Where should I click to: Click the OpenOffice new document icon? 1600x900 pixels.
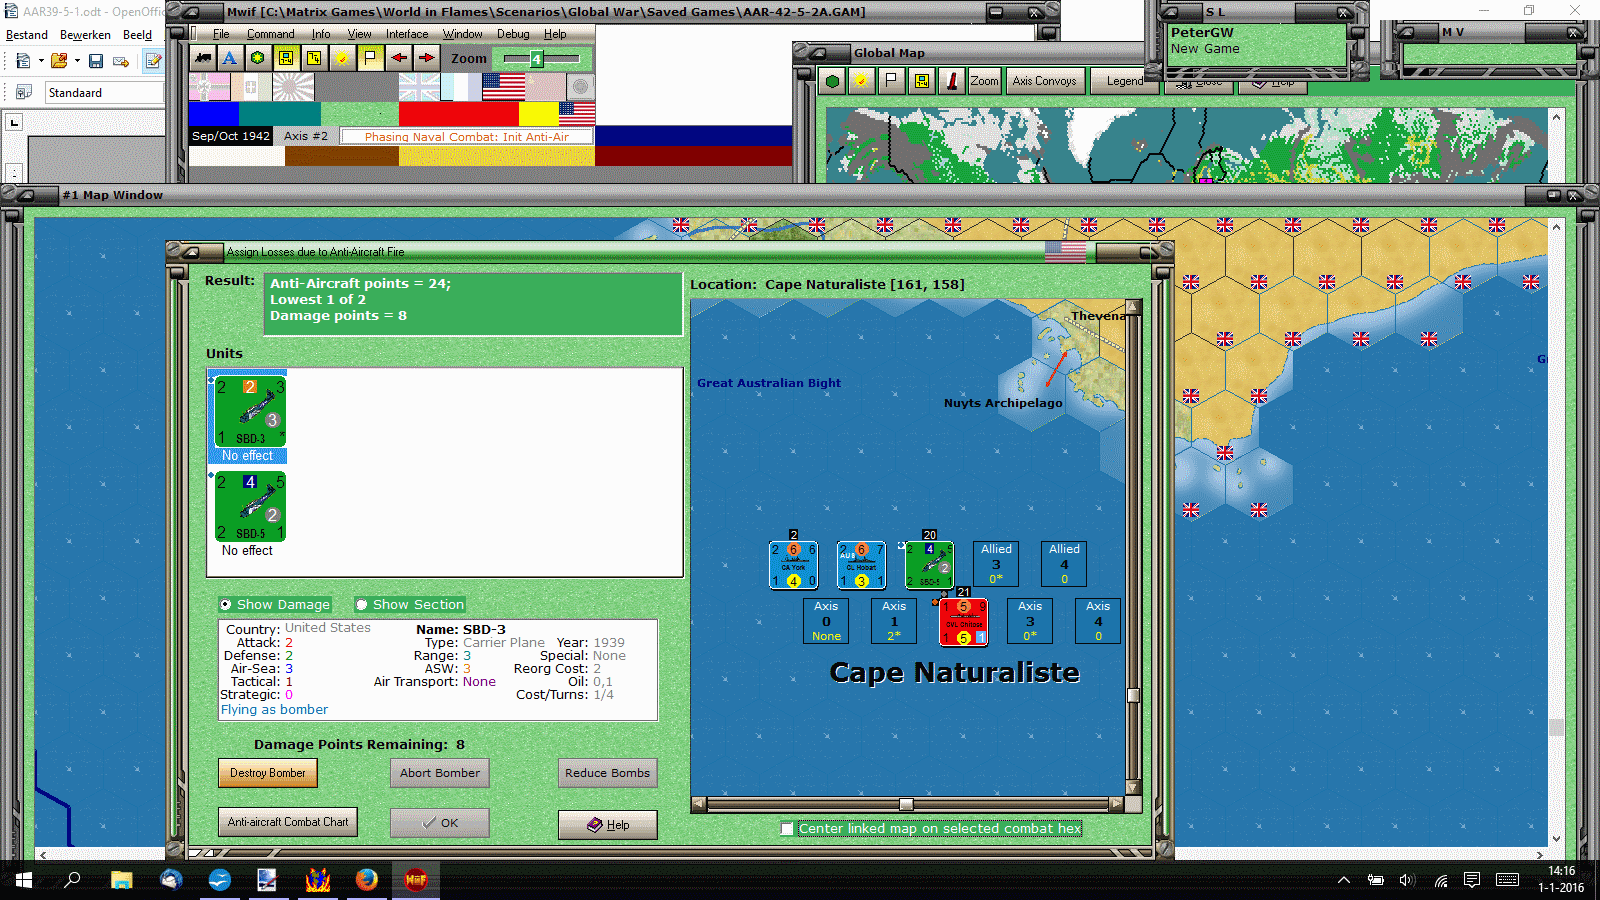click(23, 61)
